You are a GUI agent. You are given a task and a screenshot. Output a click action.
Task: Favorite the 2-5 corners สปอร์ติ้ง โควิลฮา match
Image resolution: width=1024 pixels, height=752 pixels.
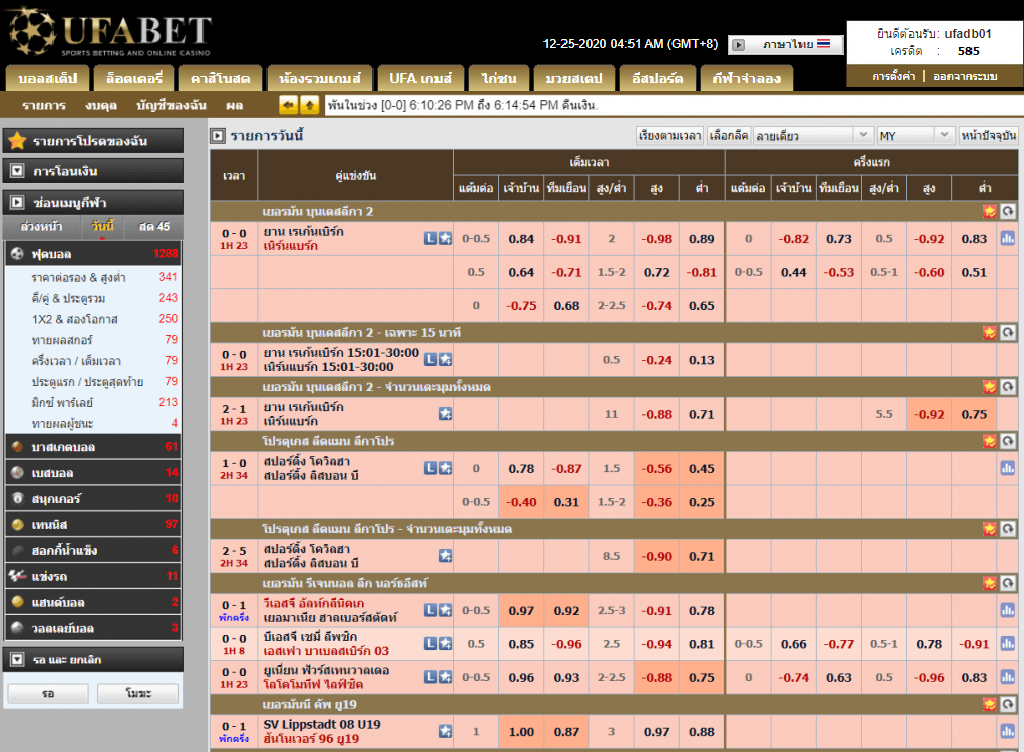coord(445,556)
